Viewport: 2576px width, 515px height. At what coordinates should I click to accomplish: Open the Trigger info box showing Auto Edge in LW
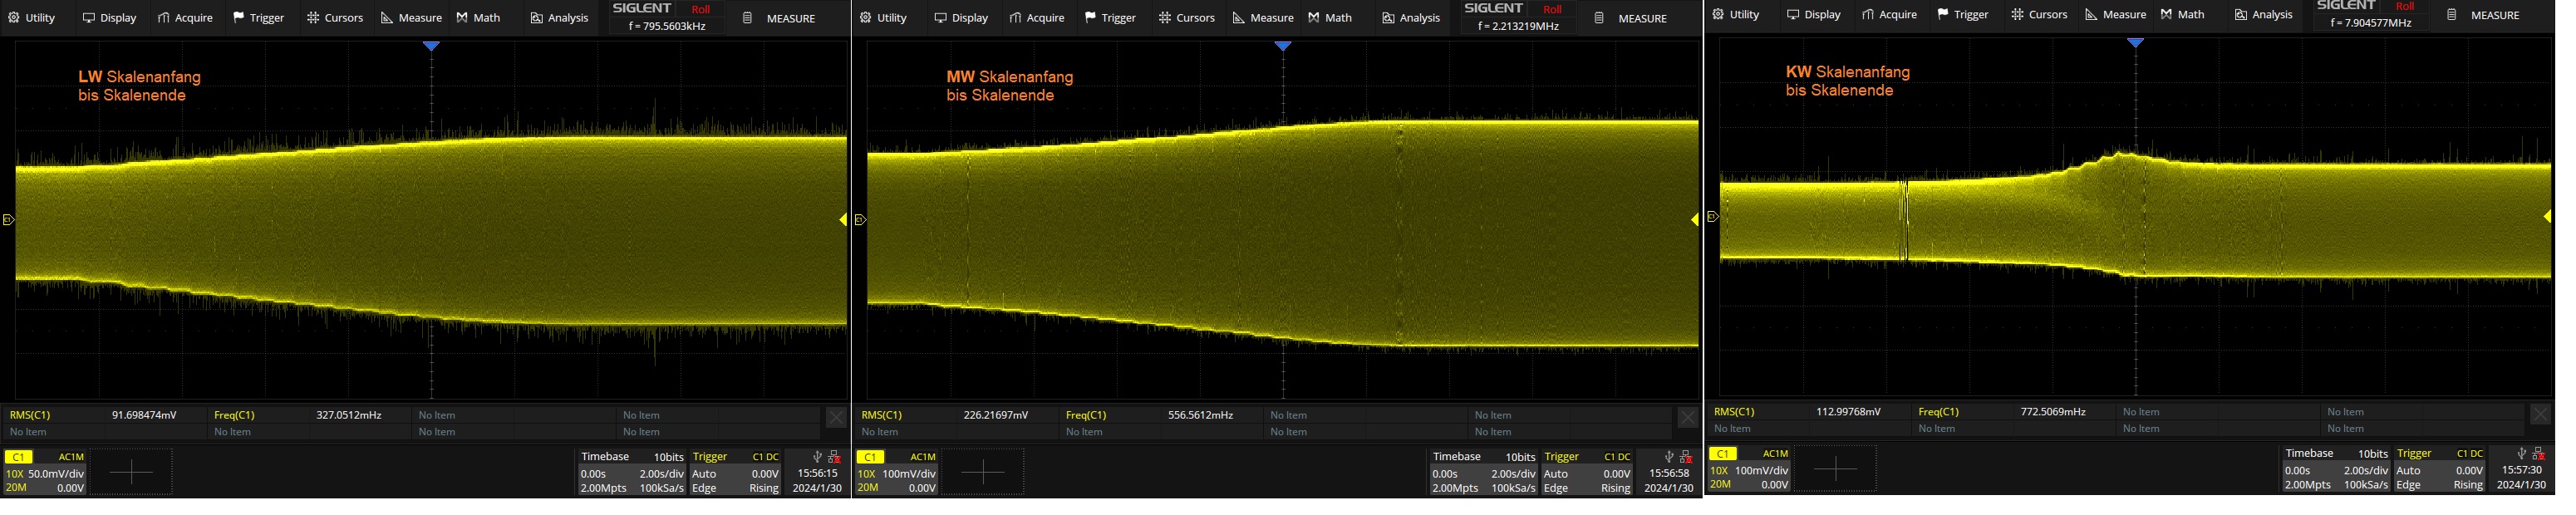735,472
